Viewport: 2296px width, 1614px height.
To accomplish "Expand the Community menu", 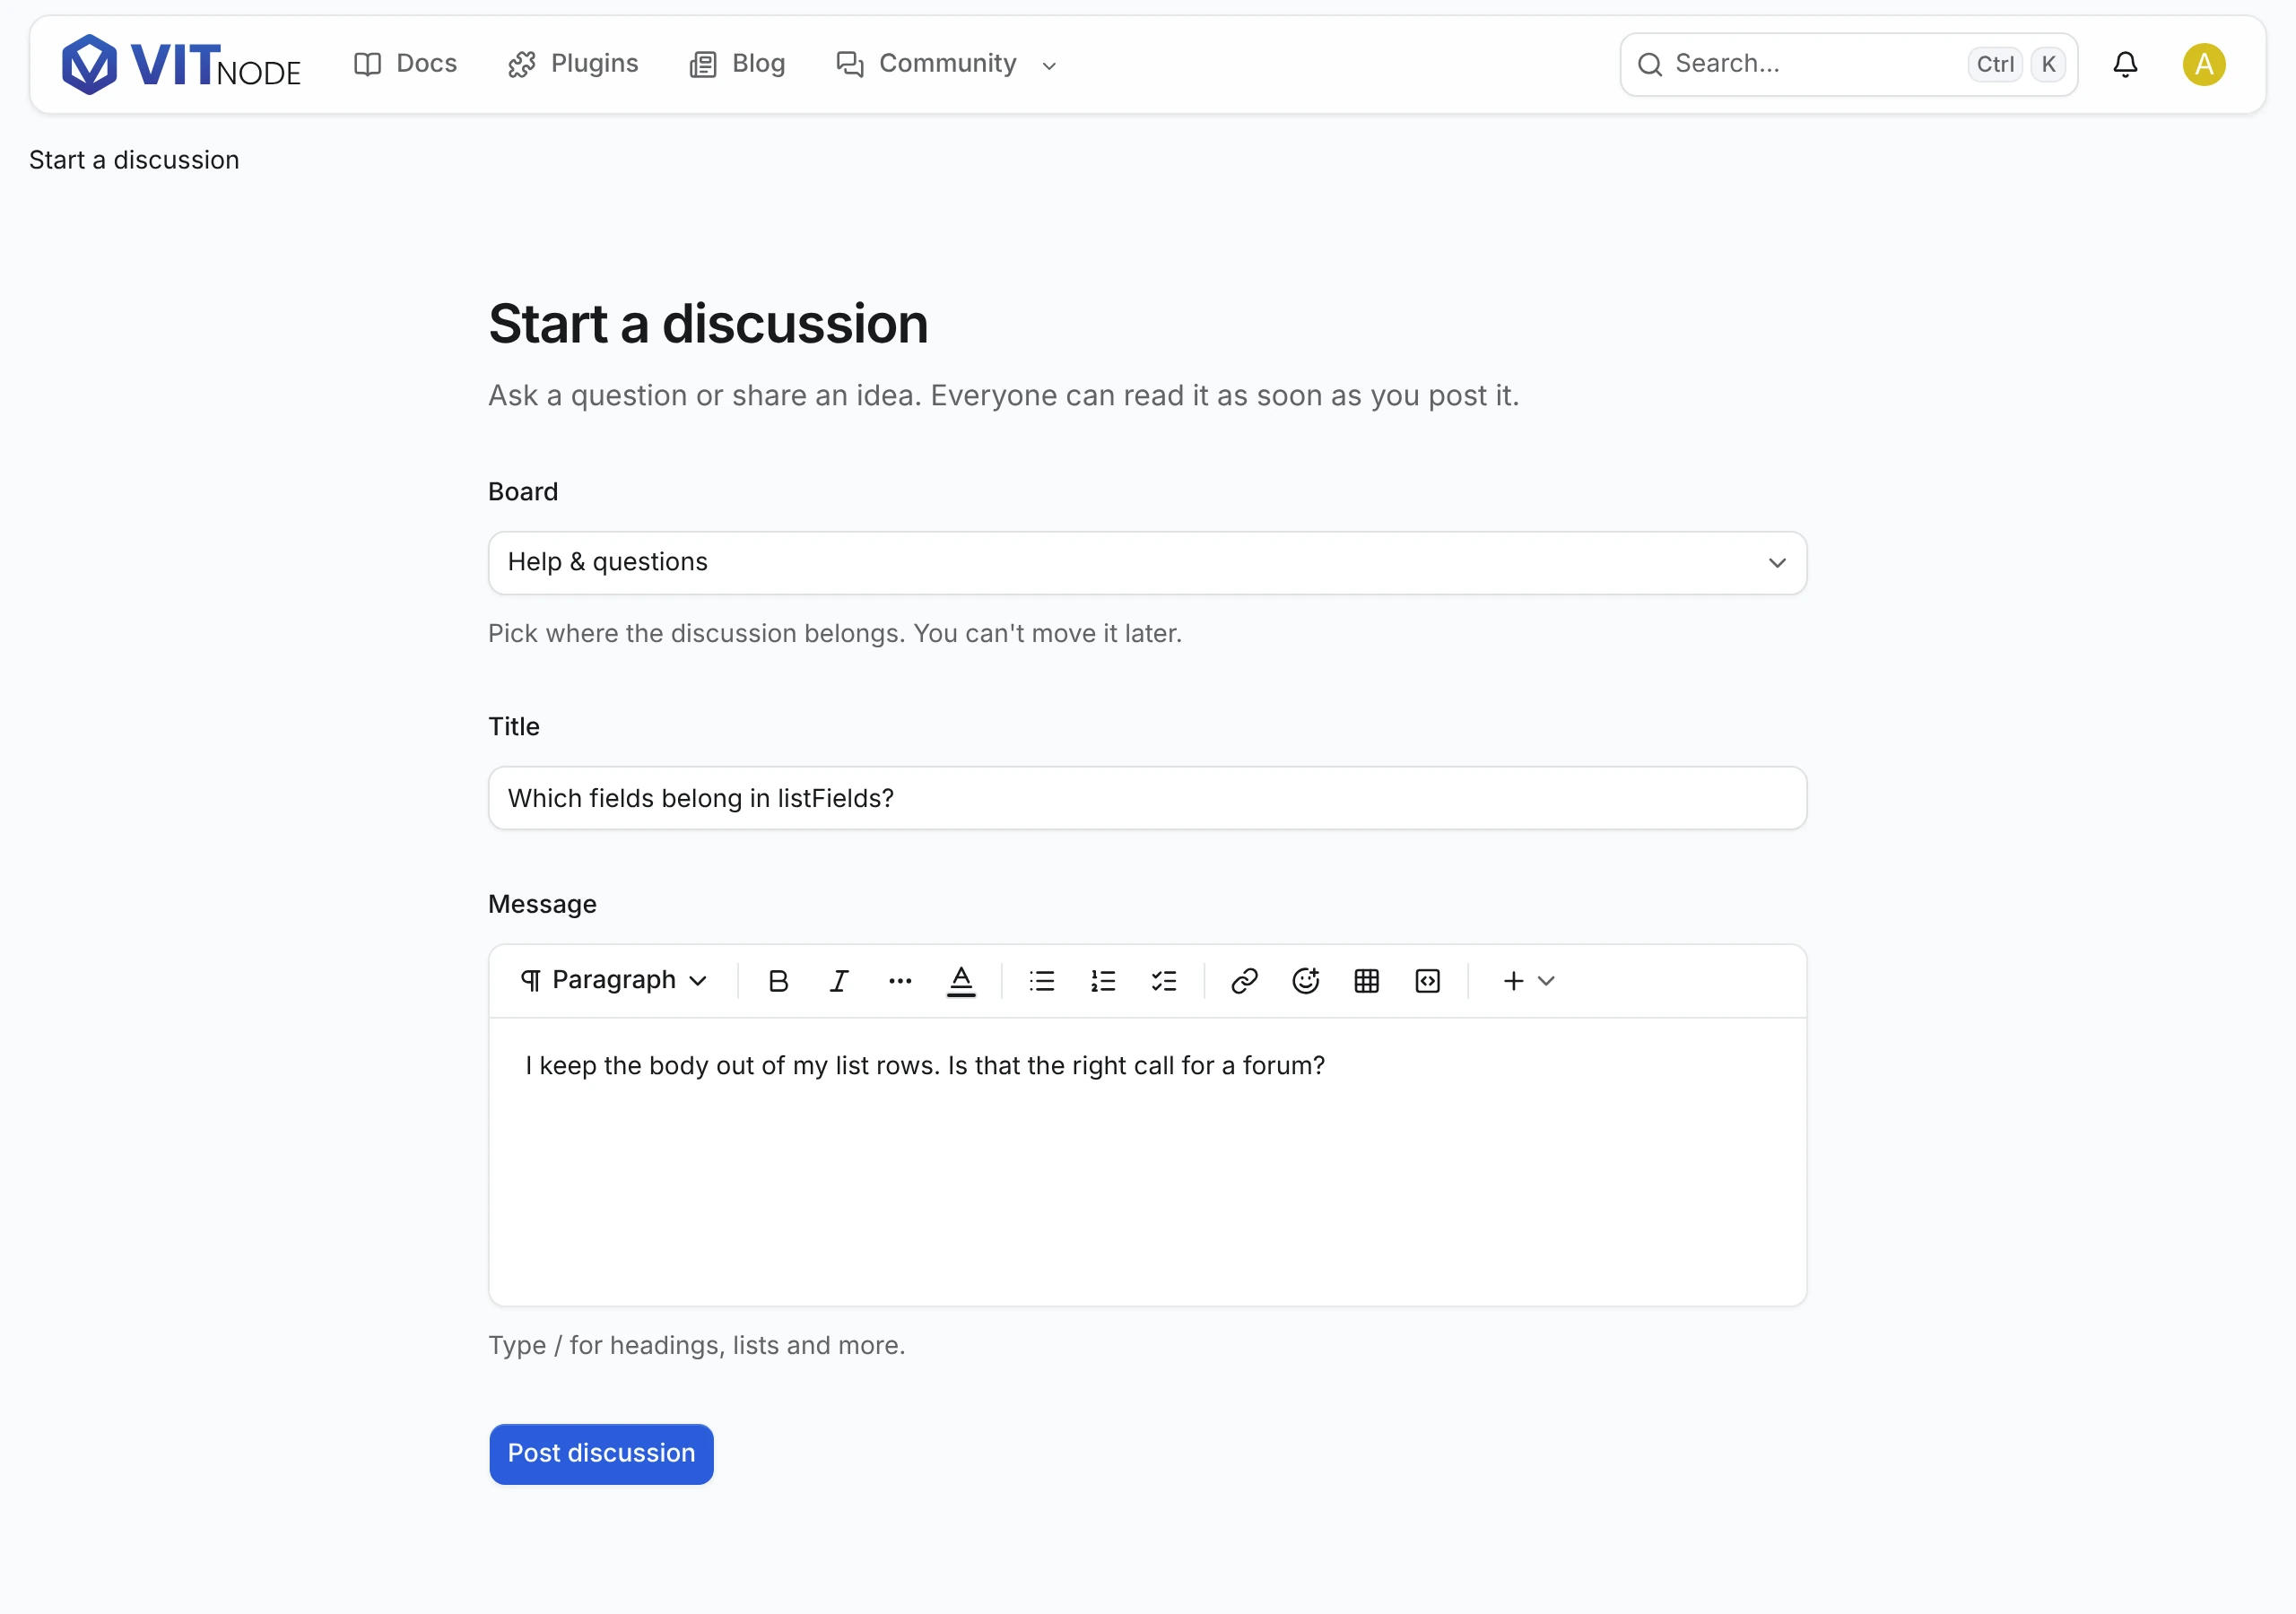I will (947, 64).
